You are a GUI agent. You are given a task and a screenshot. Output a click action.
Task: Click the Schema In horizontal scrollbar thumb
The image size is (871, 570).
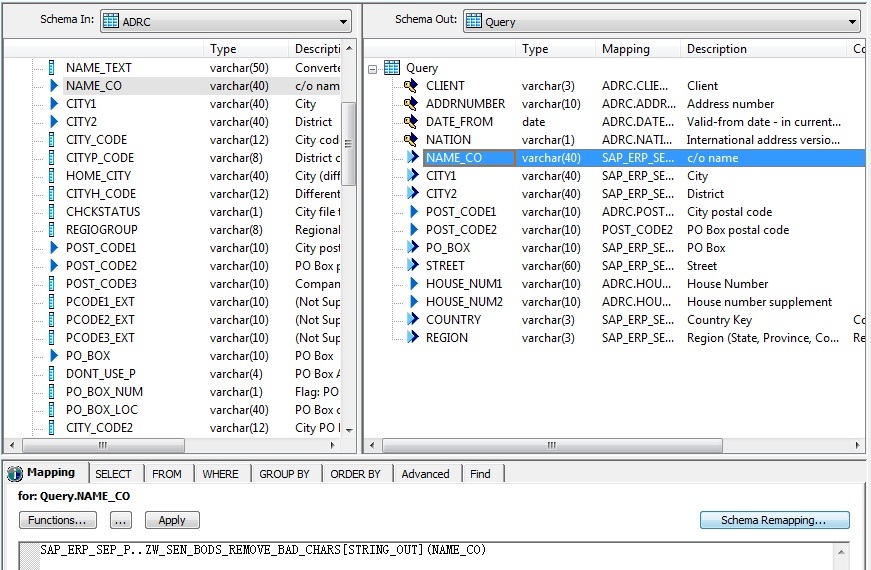tap(103, 445)
